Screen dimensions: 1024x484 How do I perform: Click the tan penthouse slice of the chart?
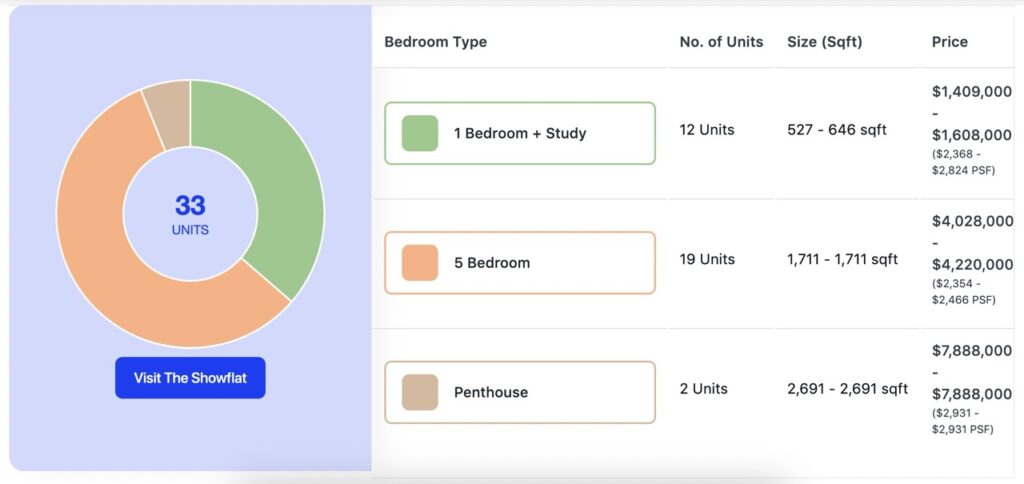[x=170, y=114]
